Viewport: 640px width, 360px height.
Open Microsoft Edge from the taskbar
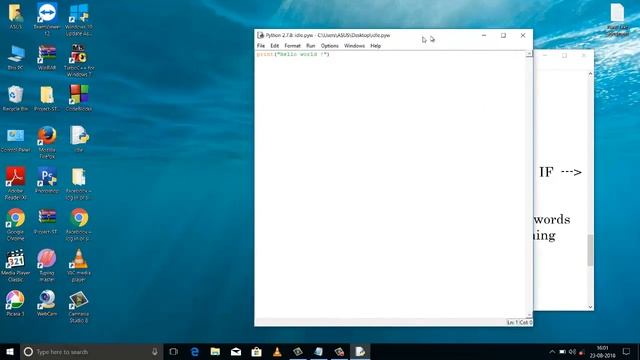195,351
